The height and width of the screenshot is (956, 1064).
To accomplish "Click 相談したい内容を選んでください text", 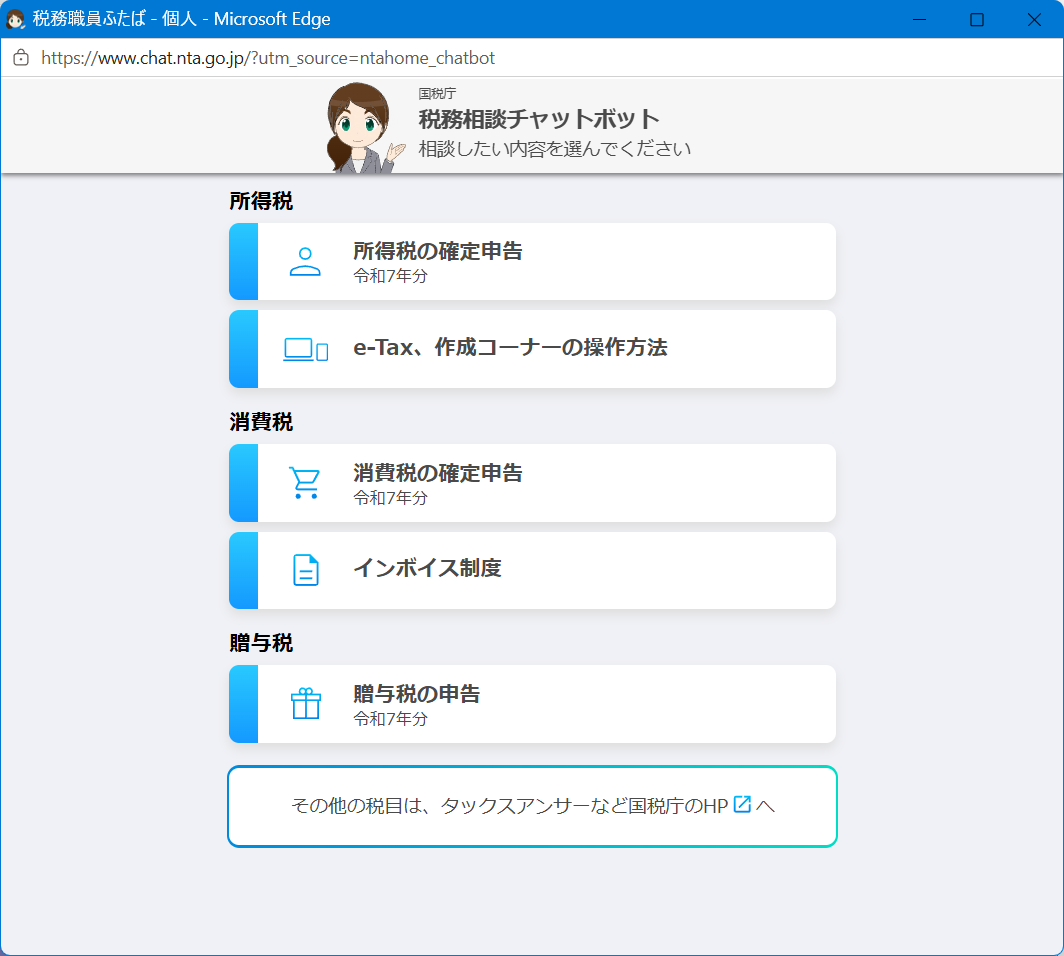I will [x=555, y=149].
